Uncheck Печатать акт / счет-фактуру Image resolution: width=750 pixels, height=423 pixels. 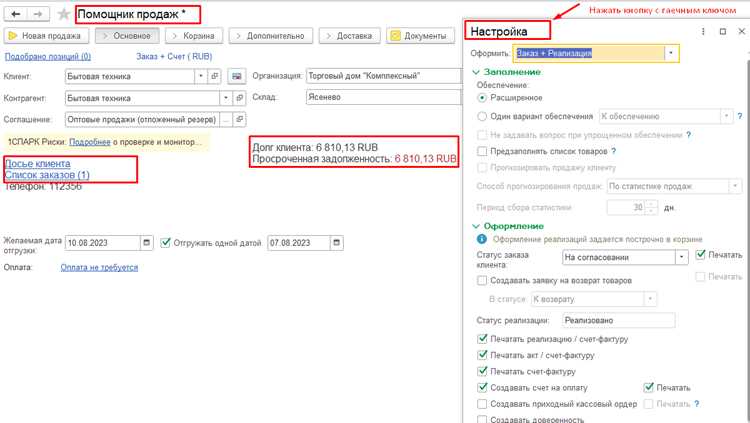482,355
